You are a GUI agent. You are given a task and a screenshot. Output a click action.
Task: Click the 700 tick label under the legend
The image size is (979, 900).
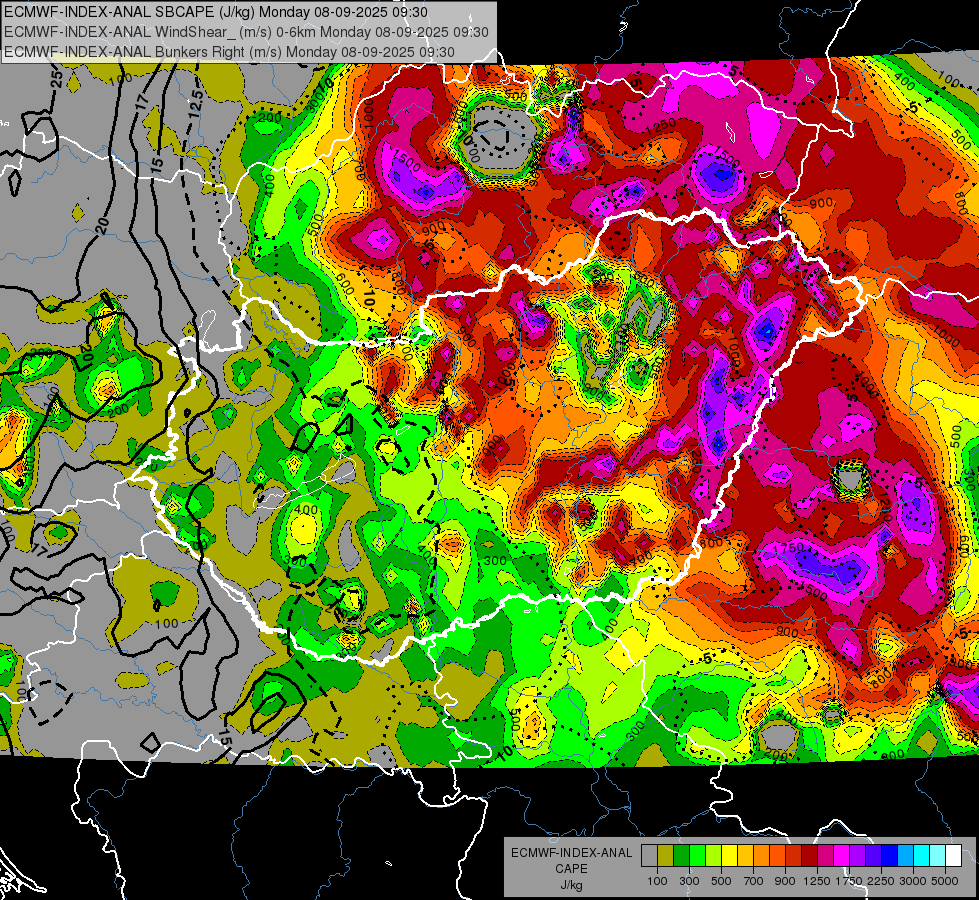coord(754,881)
